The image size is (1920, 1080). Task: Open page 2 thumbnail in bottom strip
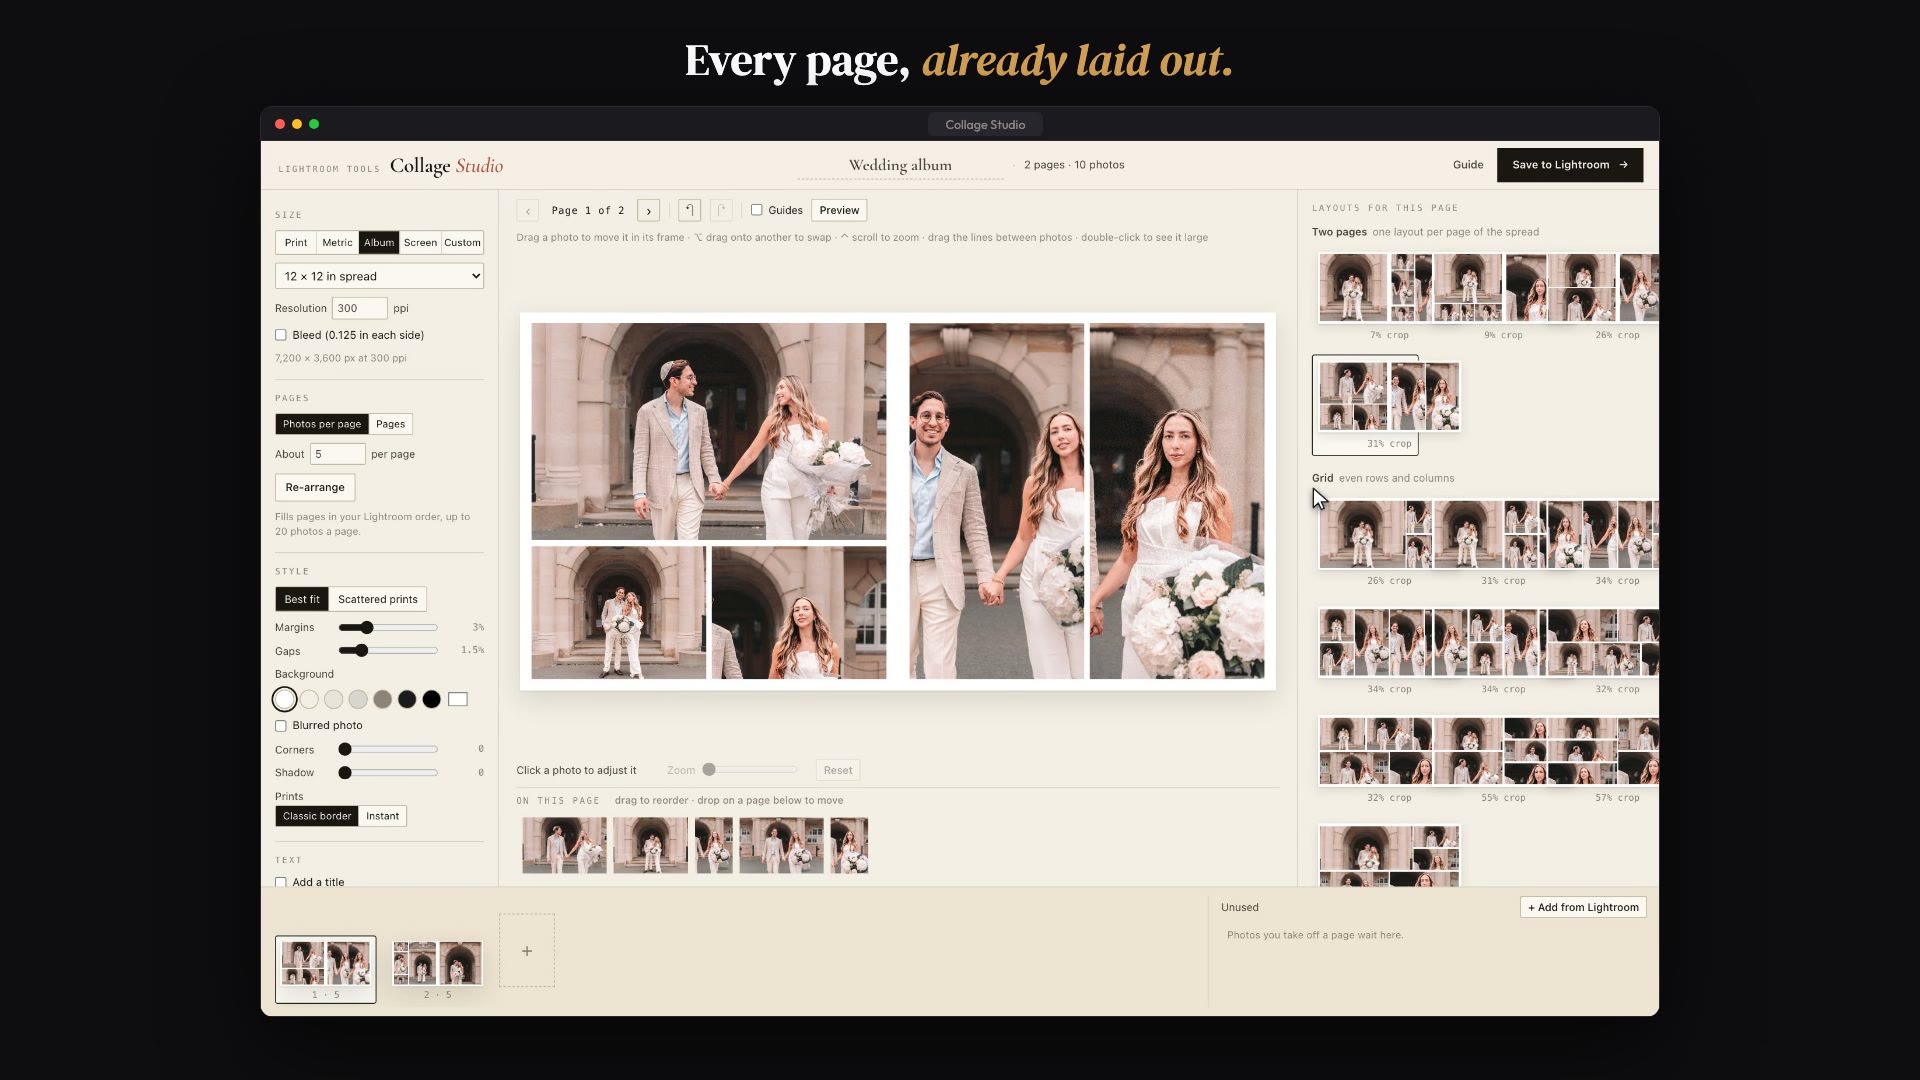(437, 968)
